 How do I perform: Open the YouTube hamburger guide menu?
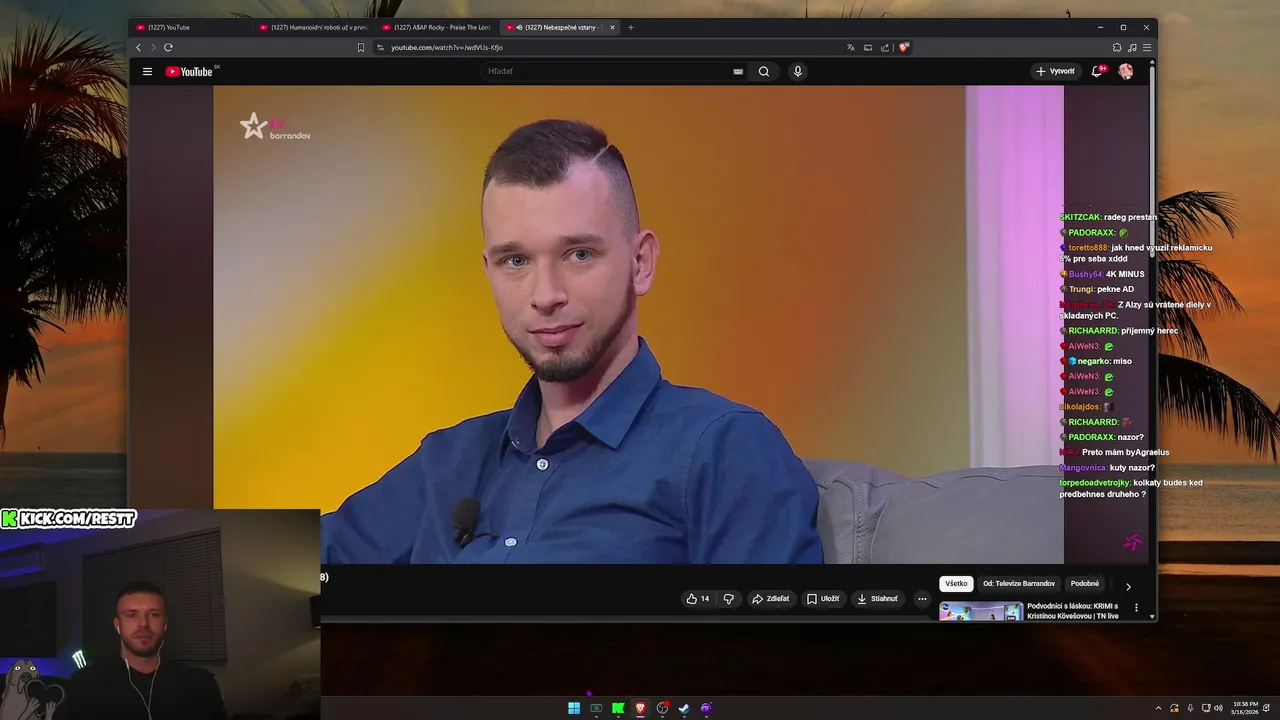pyautogui.click(x=147, y=71)
